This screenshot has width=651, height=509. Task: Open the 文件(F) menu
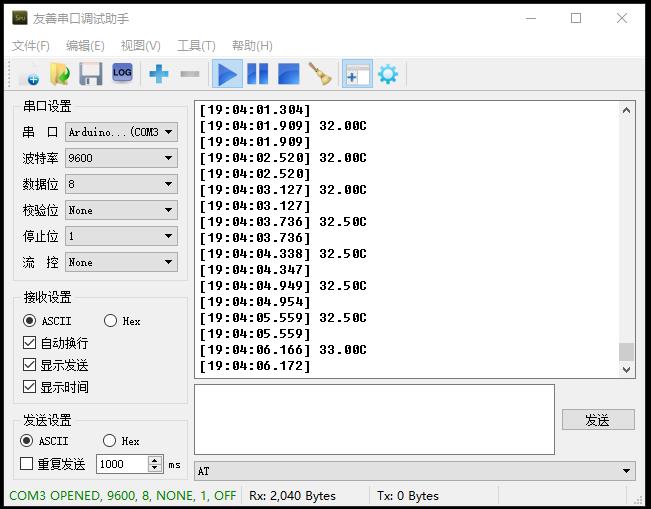pos(31,45)
